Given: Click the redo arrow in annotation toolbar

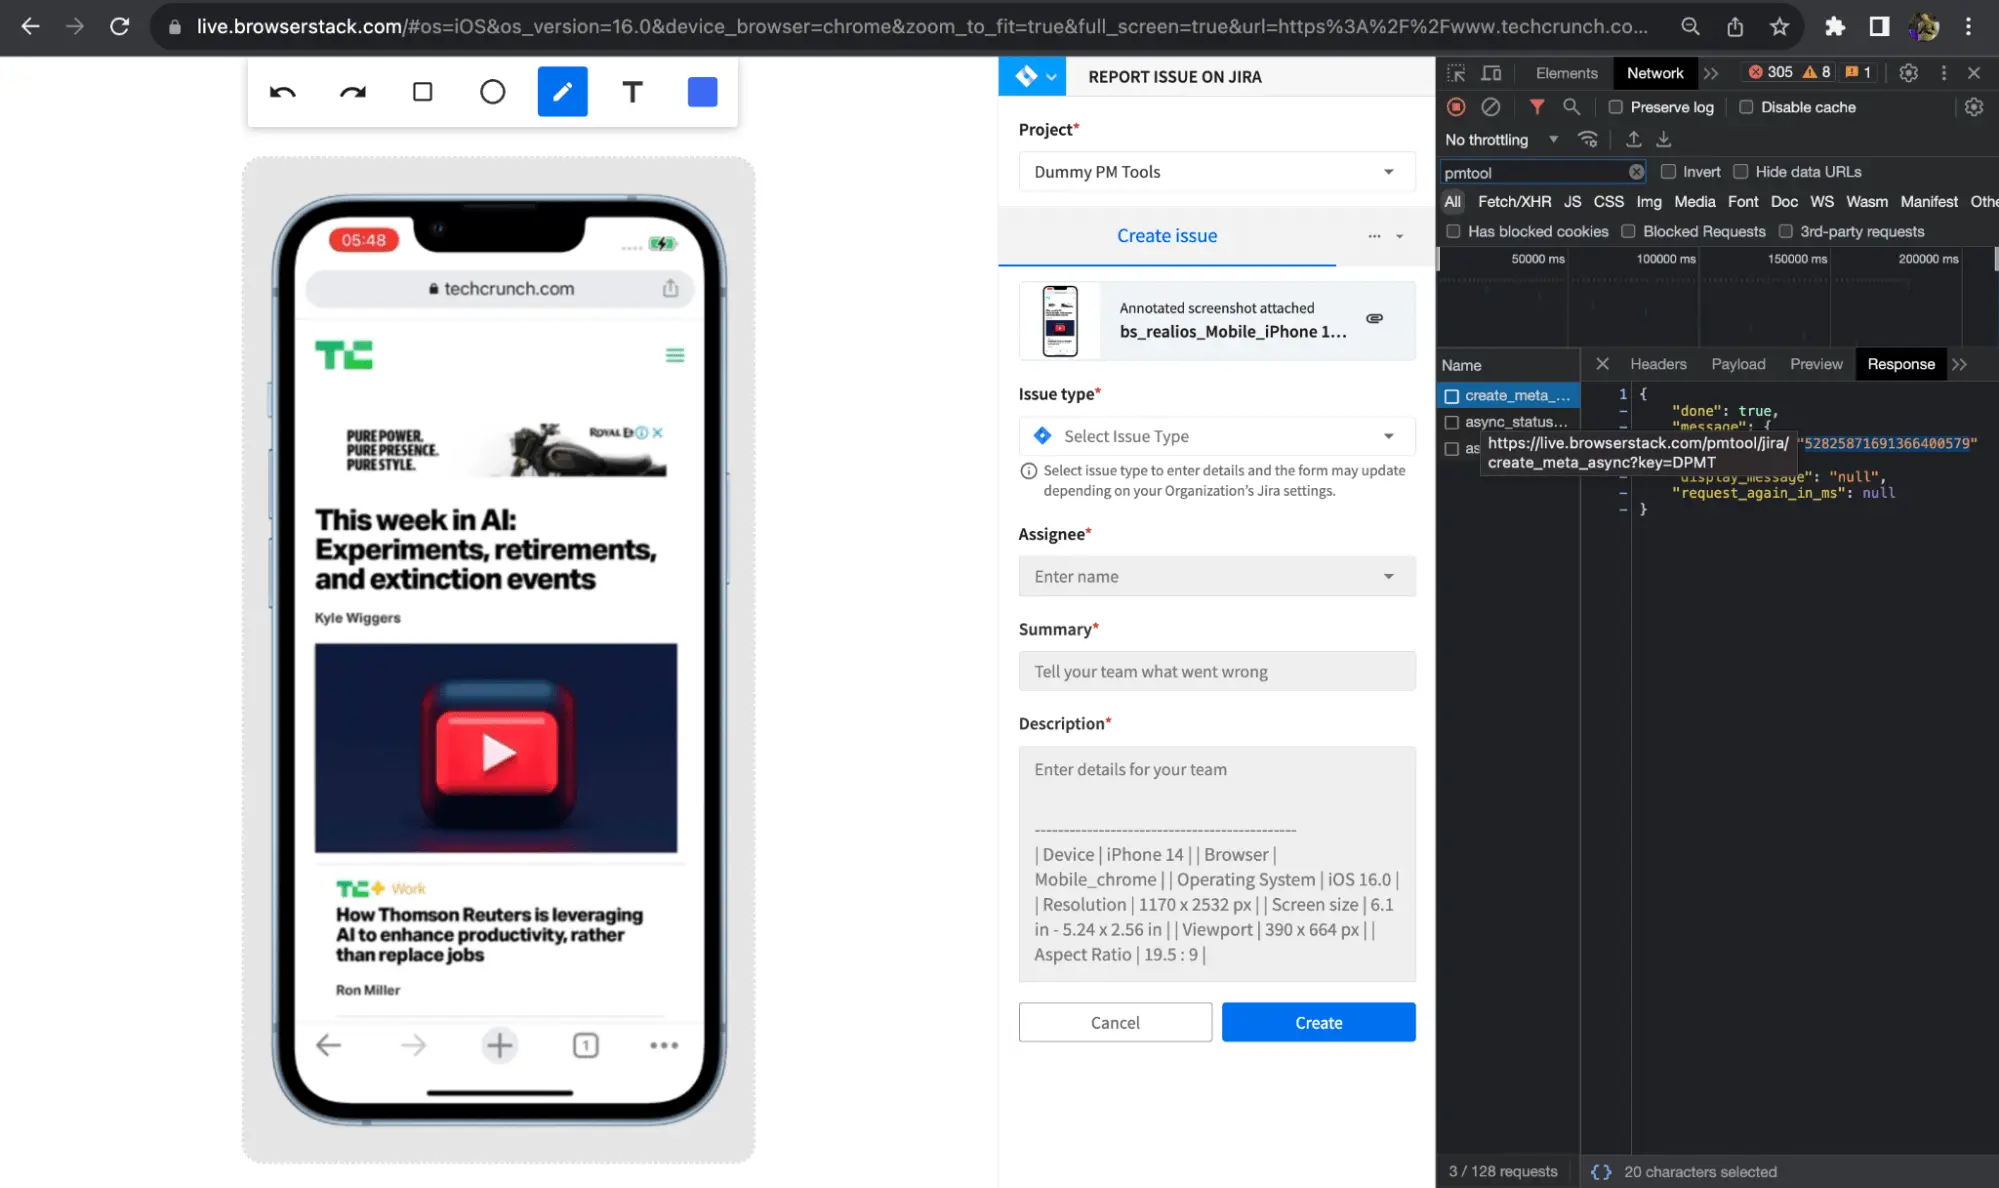Looking at the screenshot, I should point(353,92).
